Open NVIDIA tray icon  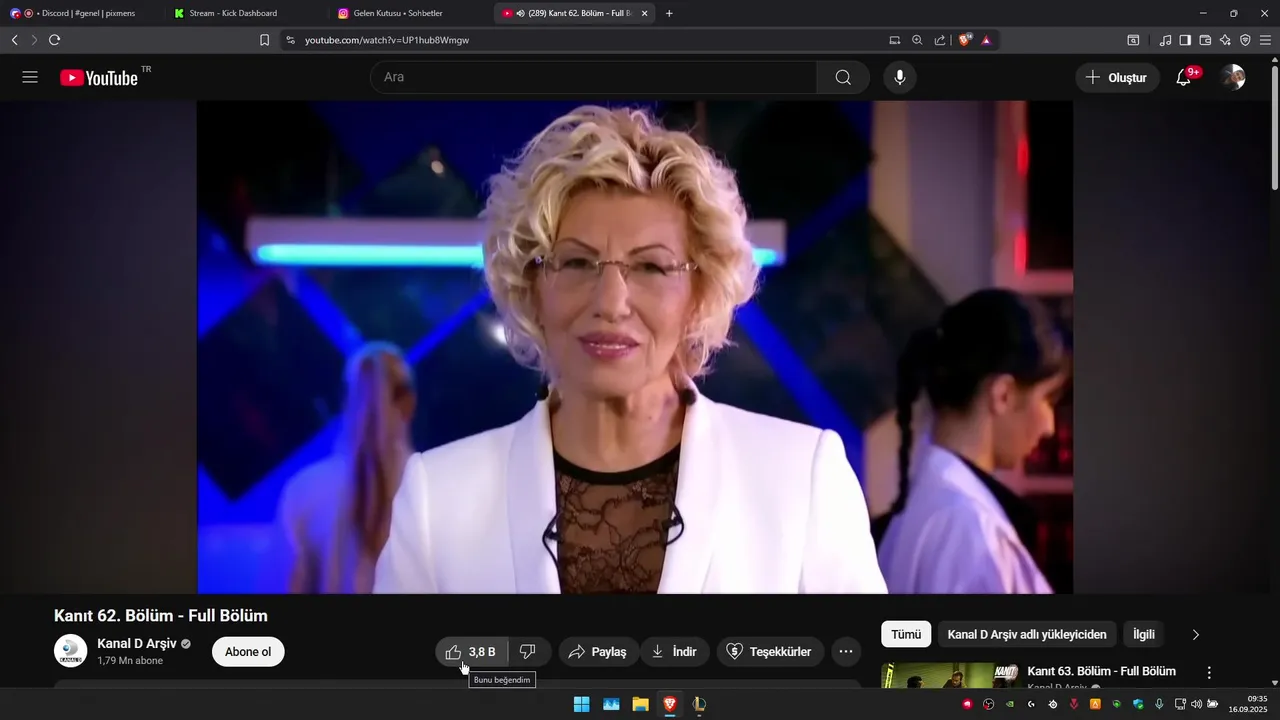point(1010,704)
